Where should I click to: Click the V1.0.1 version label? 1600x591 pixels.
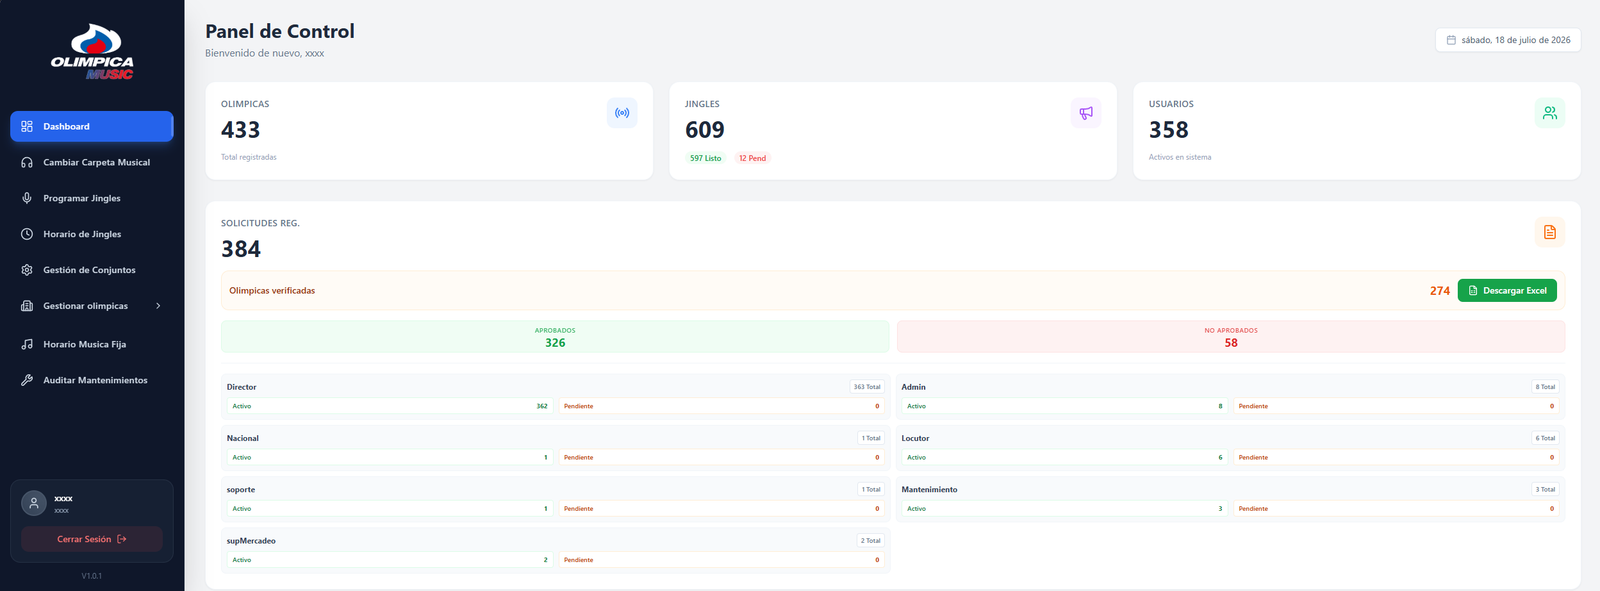coord(92,577)
